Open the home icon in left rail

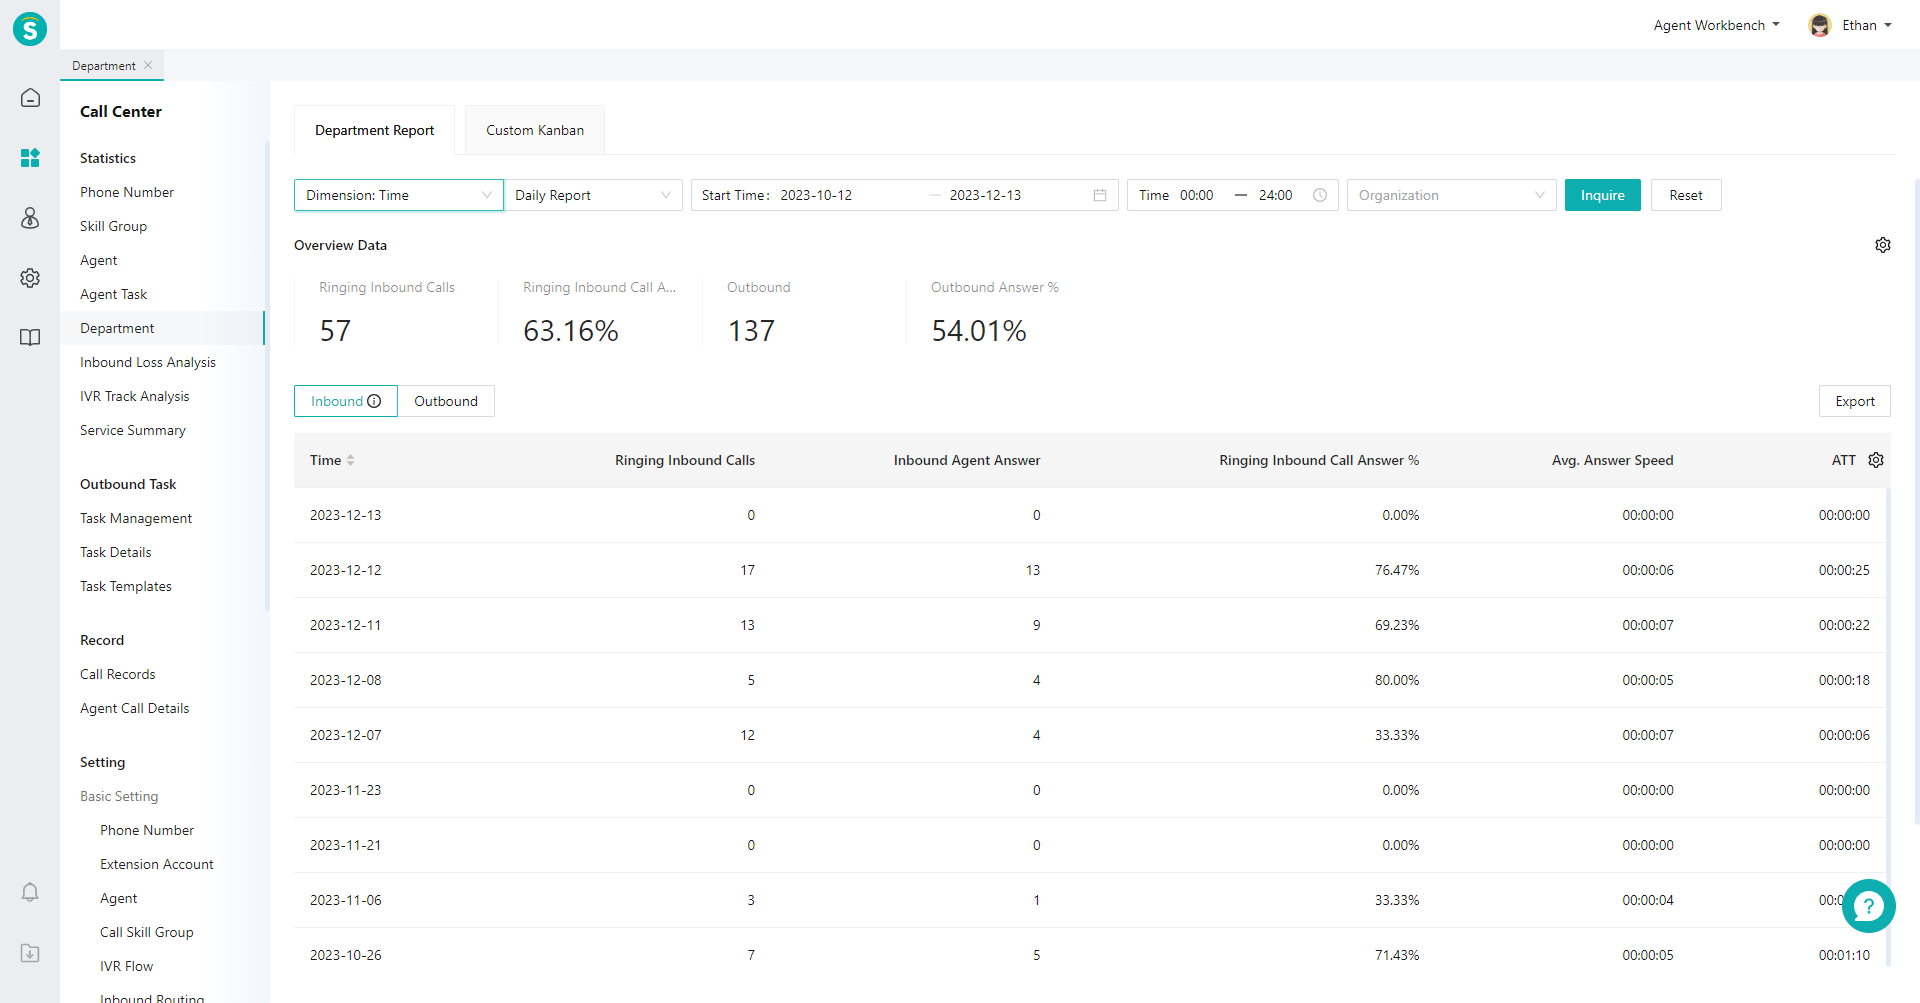[30, 98]
